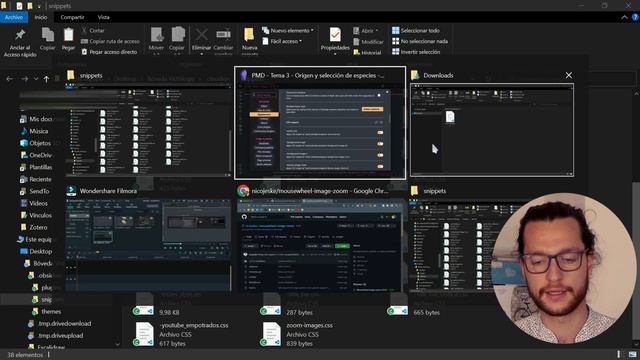The image size is (640, 360).
Task: Select Zotero in navigation pane
Action: click(34, 227)
